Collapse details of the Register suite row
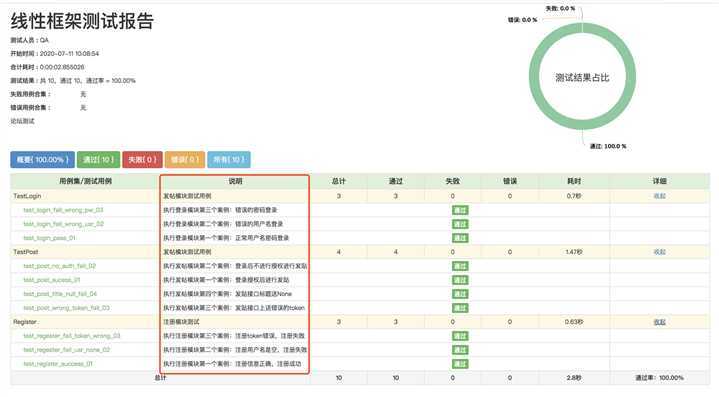The image size is (719, 397). pos(659,322)
